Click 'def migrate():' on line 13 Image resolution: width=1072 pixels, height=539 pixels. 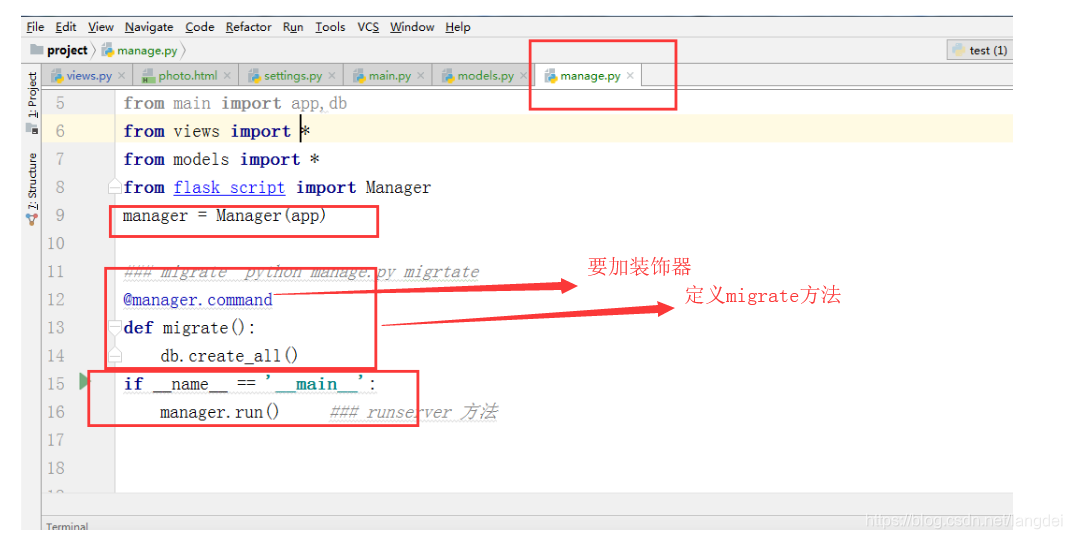coord(189,328)
